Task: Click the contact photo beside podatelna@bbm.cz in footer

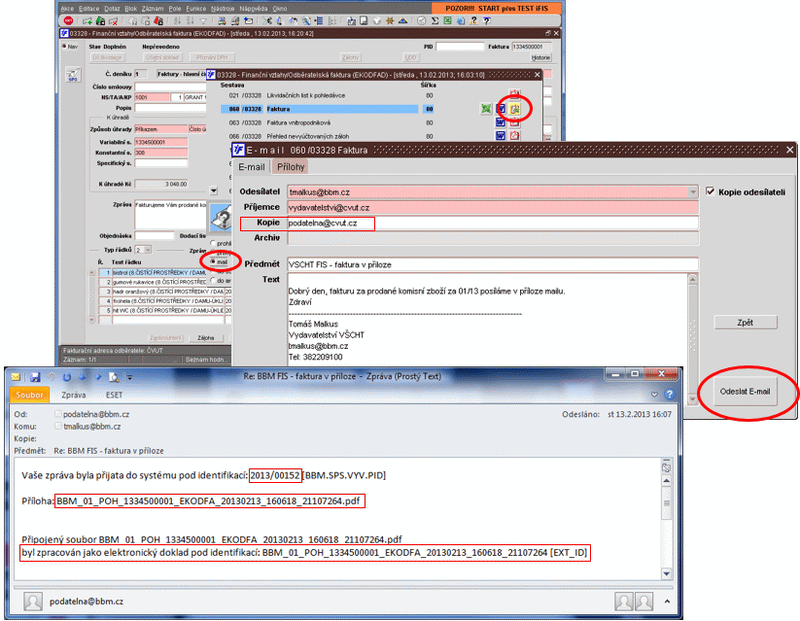Action: (33, 602)
